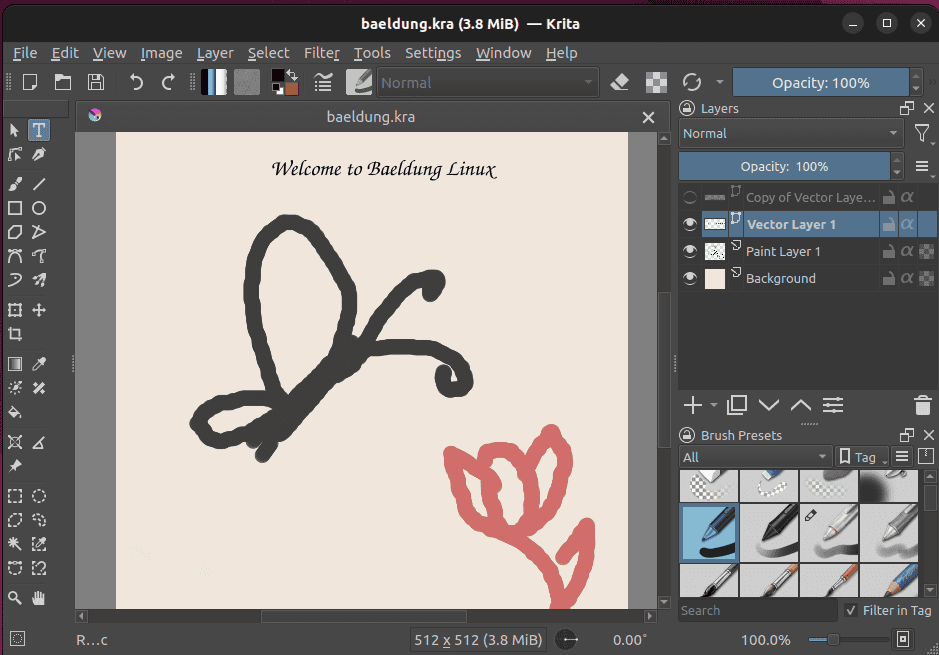Select the Freehand Brush tool
939x655 pixels.
pyautogui.click(x=14, y=183)
